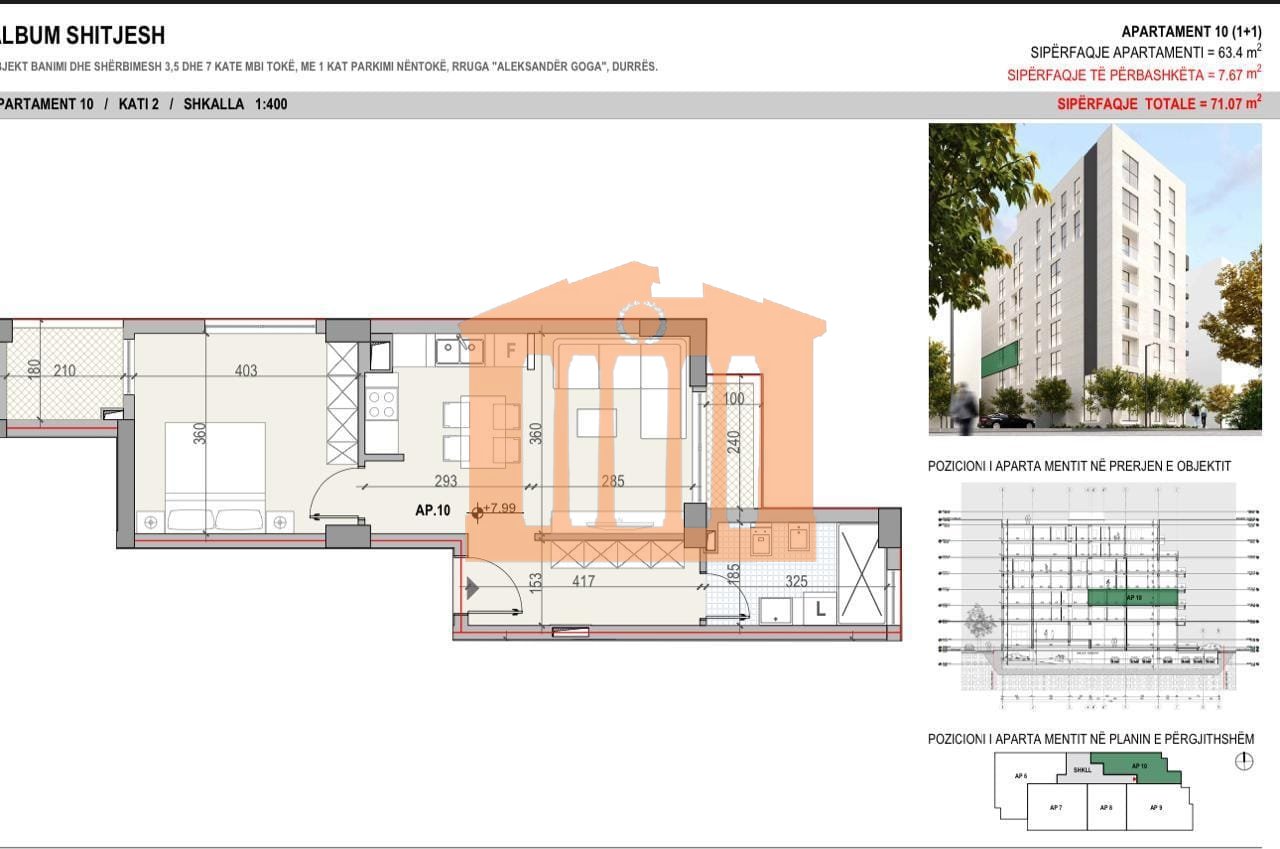Click the four-burner stove symbol
This screenshot has width=1280, height=849.
pyautogui.click(x=381, y=404)
